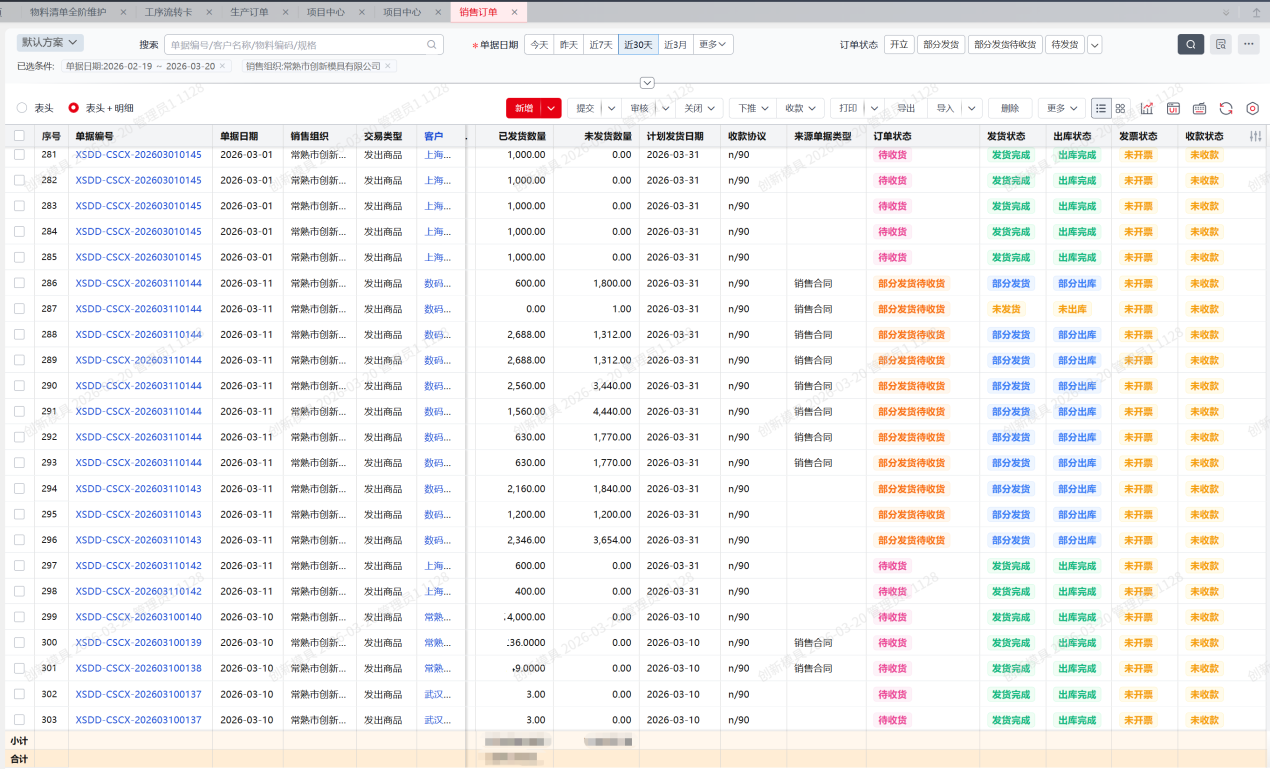
Task: Open the chart analysis icon
Action: point(1147,108)
